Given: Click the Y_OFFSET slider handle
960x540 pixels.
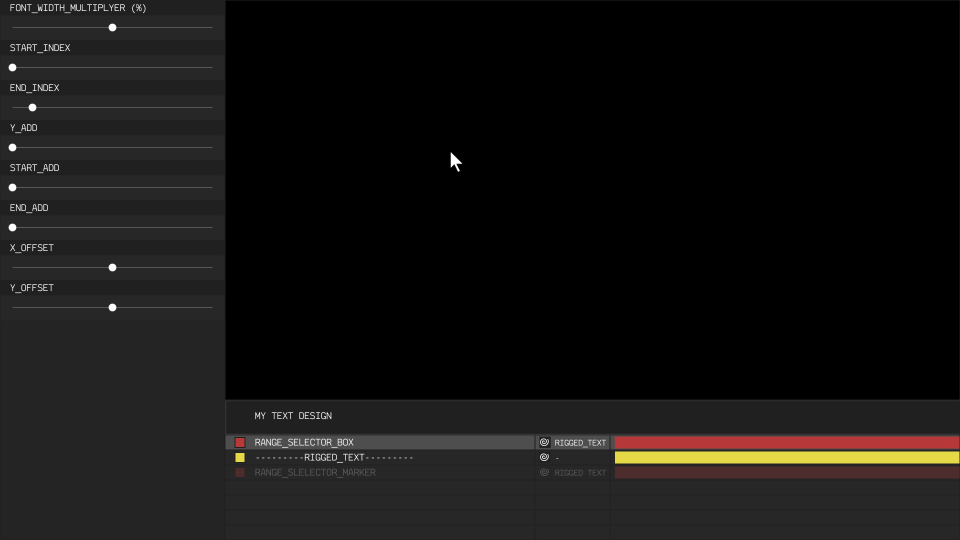Looking at the screenshot, I should 112,307.
